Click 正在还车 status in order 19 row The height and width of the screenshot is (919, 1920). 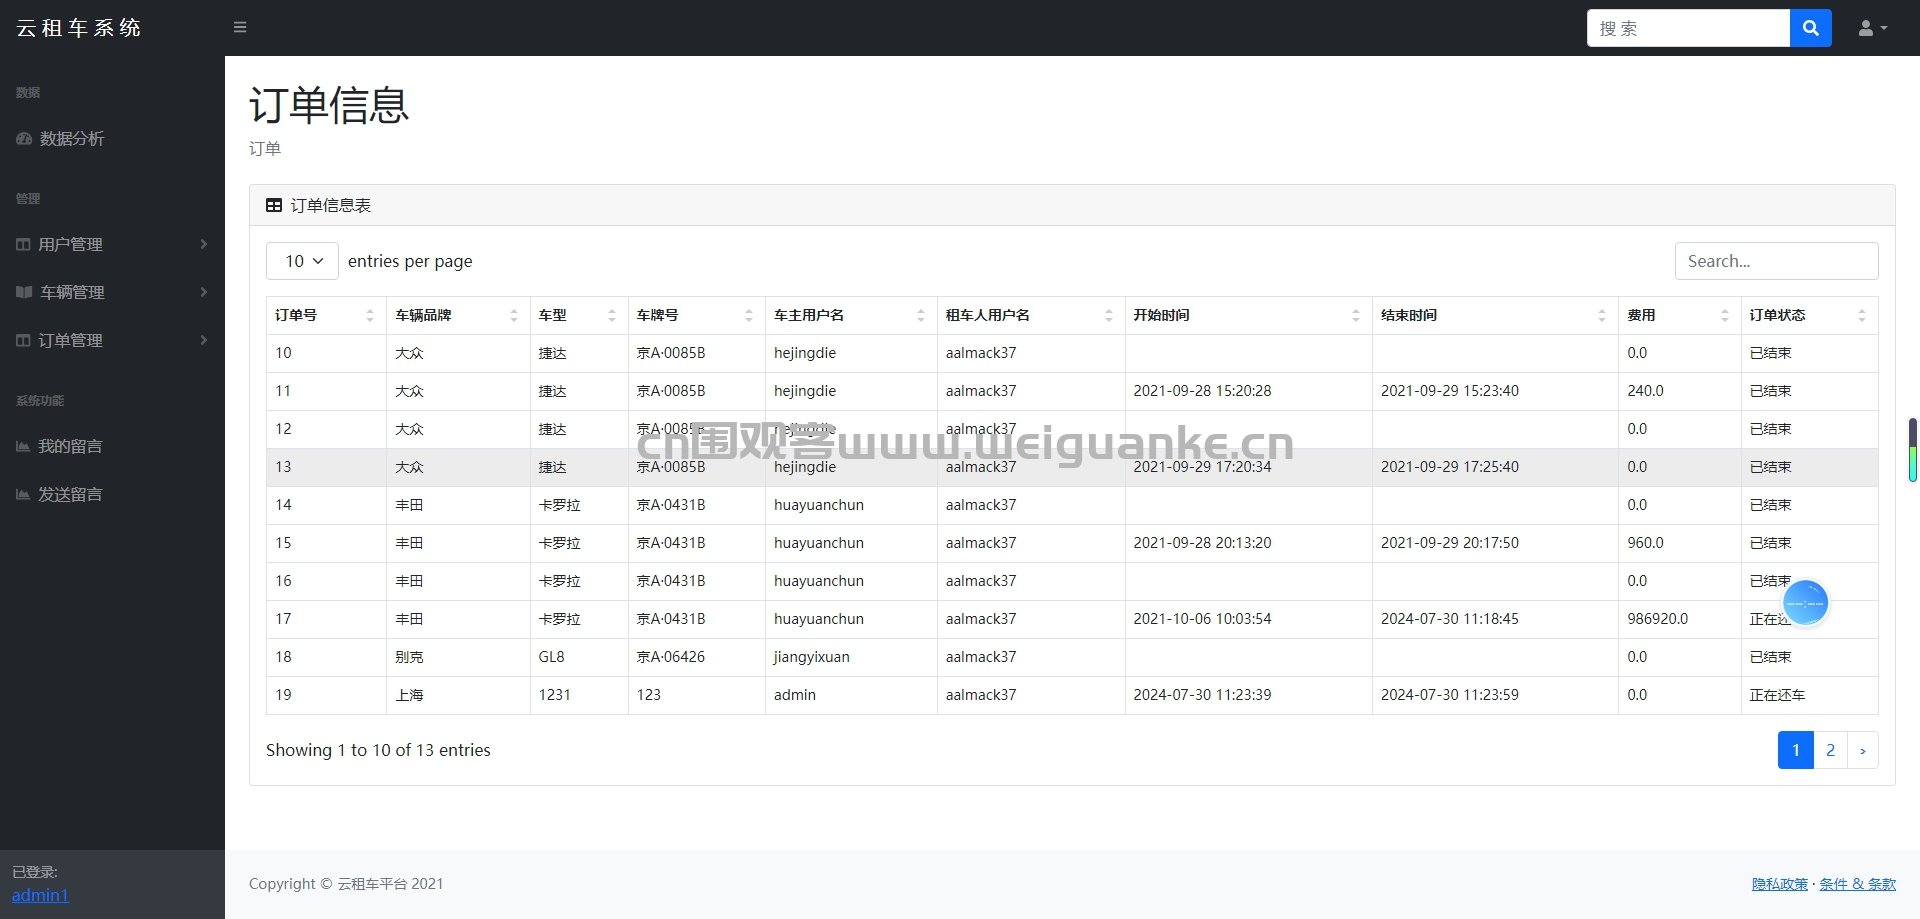(1777, 695)
